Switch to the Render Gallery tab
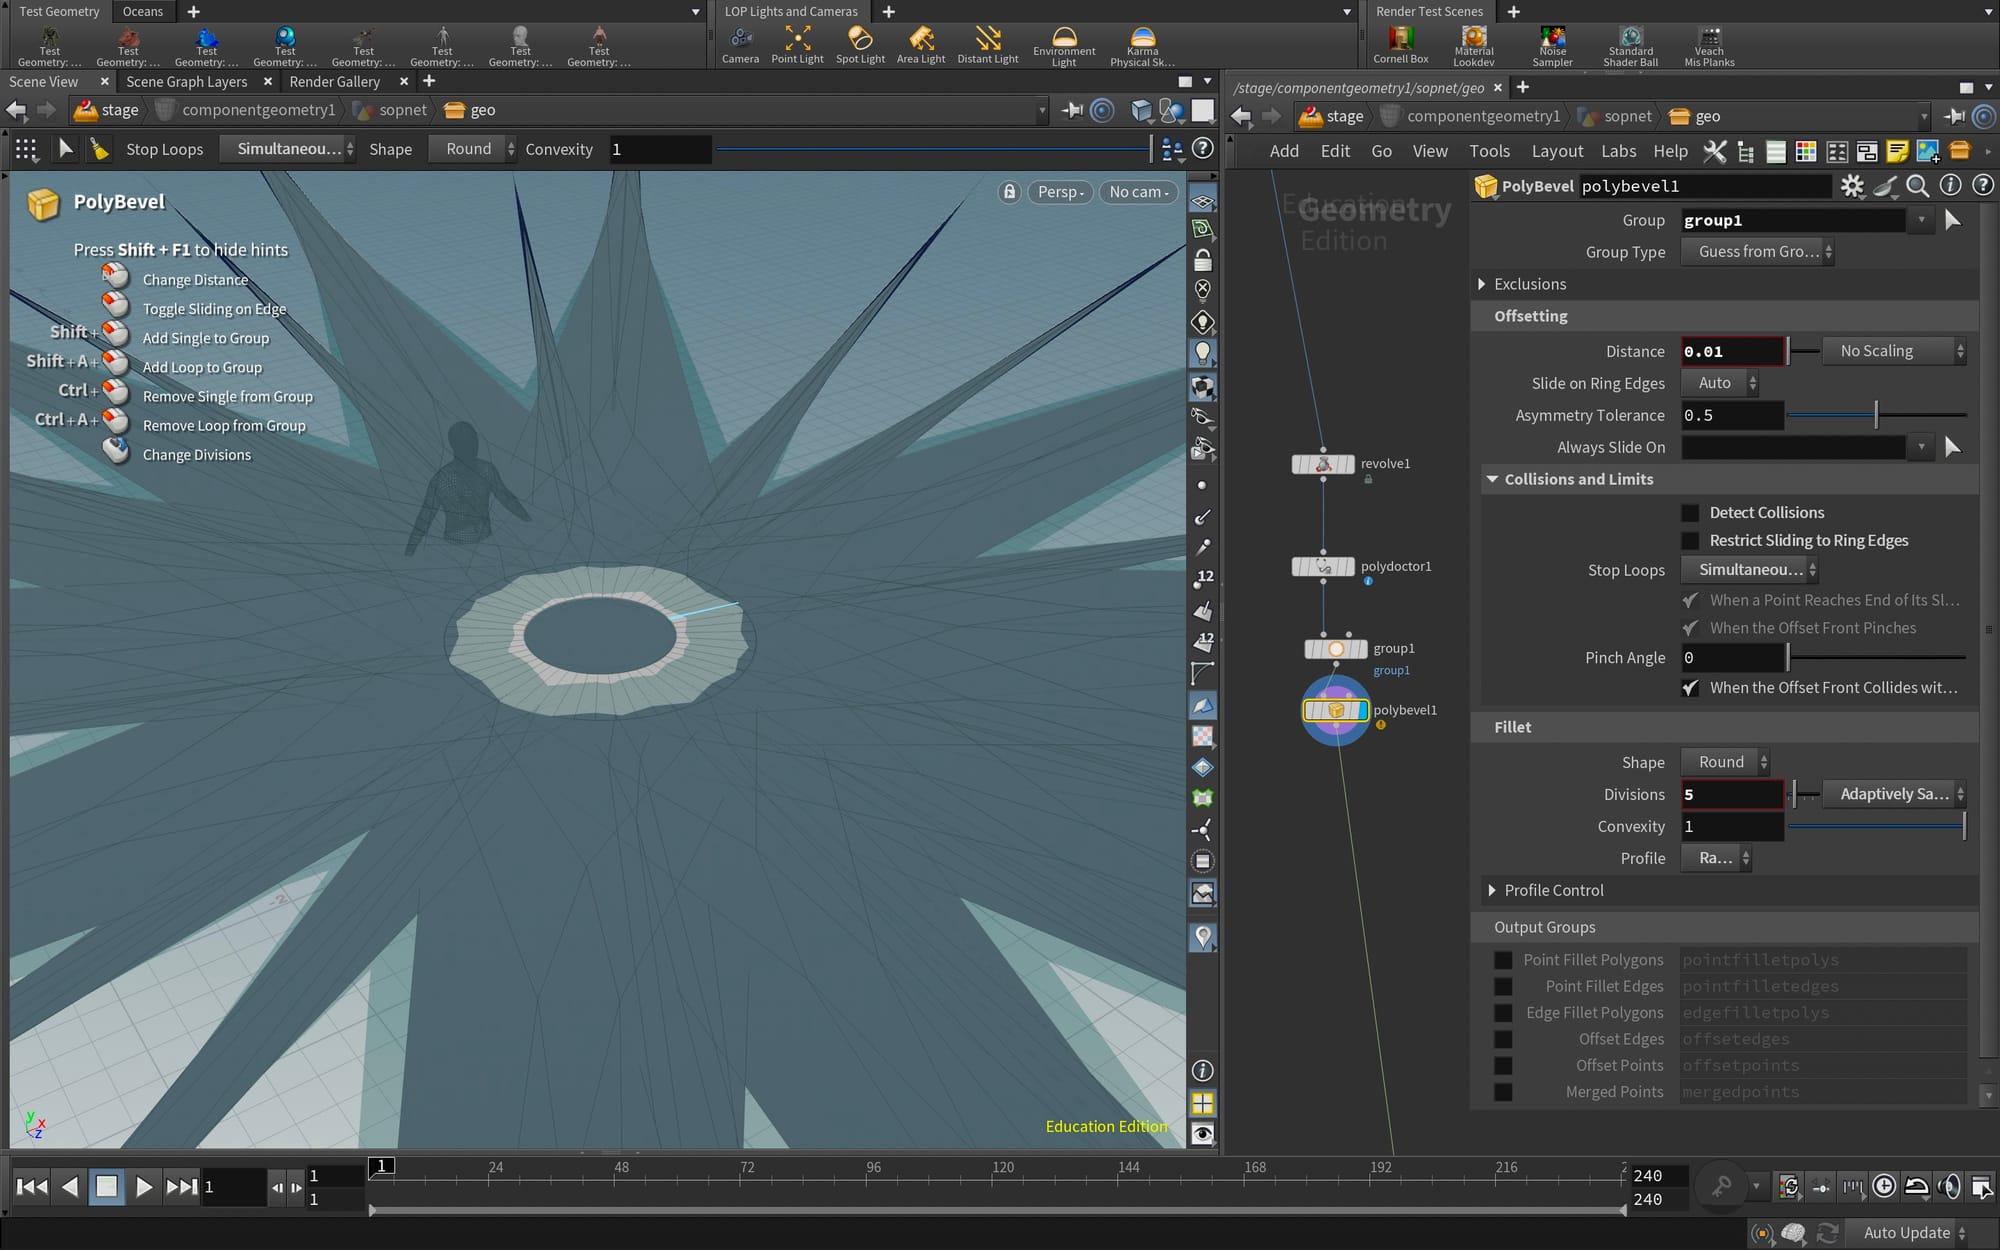This screenshot has height=1250, width=2000. pos(335,82)
